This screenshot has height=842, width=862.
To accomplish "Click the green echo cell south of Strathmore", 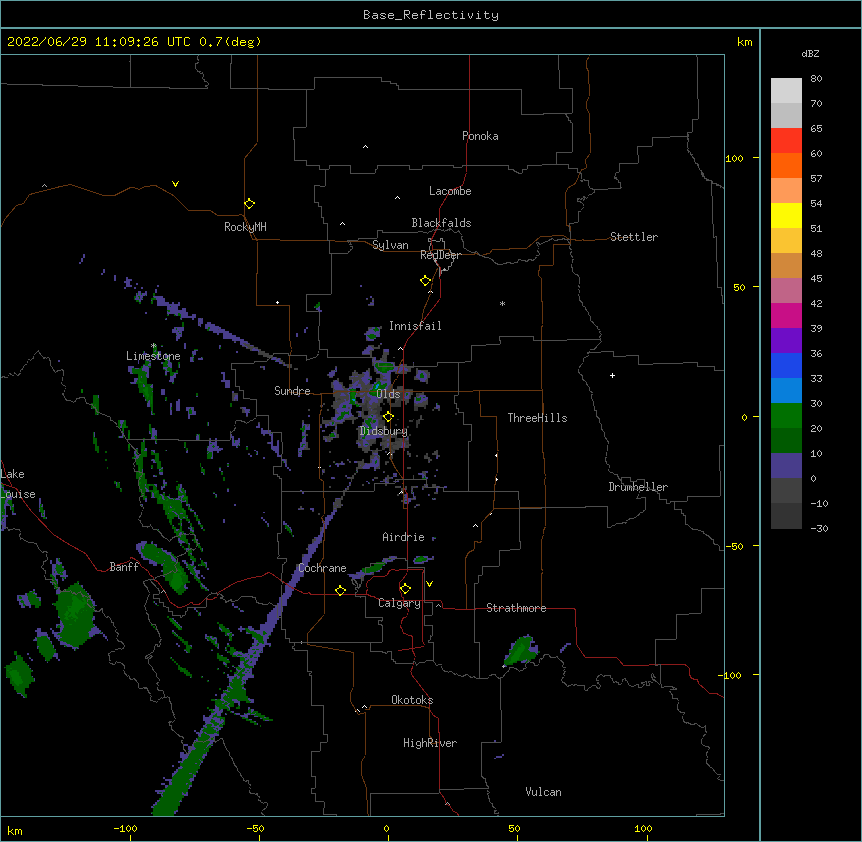I will tap(520, 651).
